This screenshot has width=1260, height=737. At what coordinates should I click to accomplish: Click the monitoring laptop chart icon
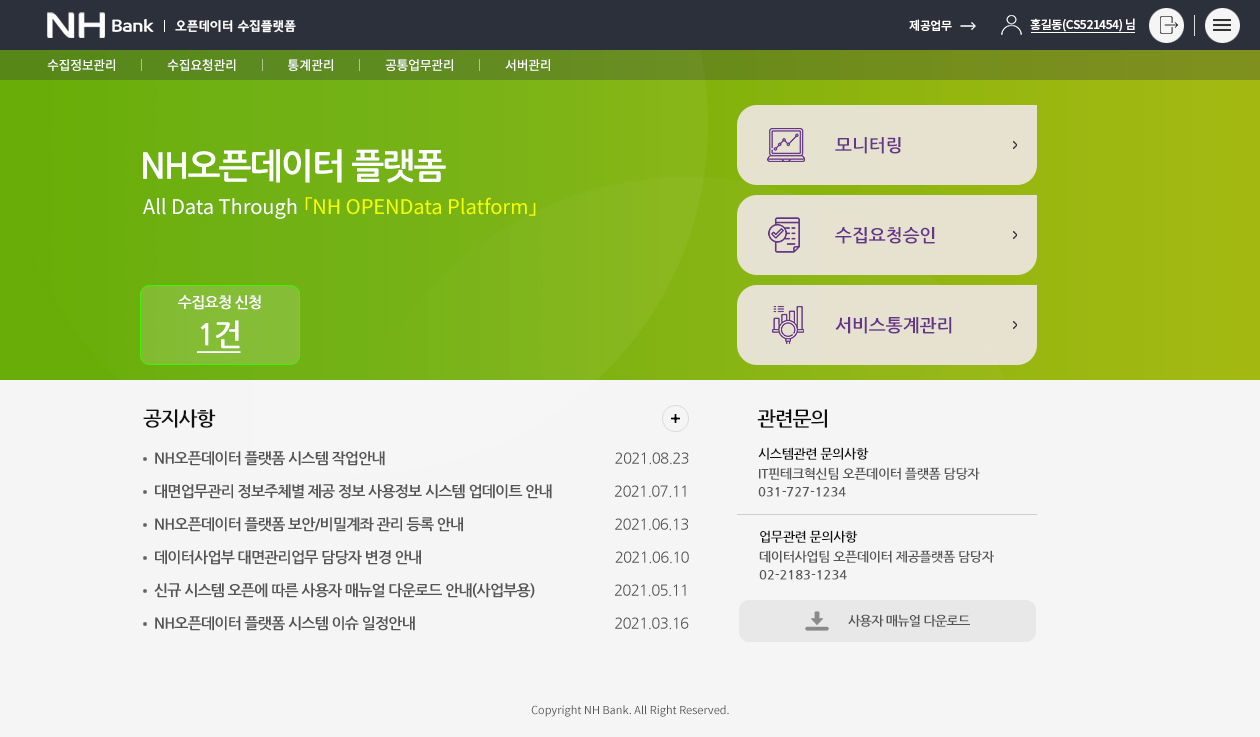pos(786,145)
